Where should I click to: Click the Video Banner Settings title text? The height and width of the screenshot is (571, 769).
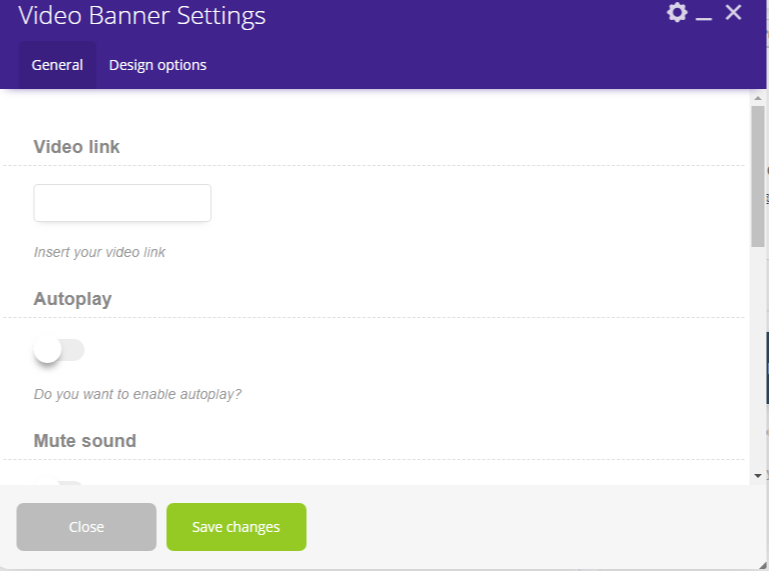click(x=142, y=16)
